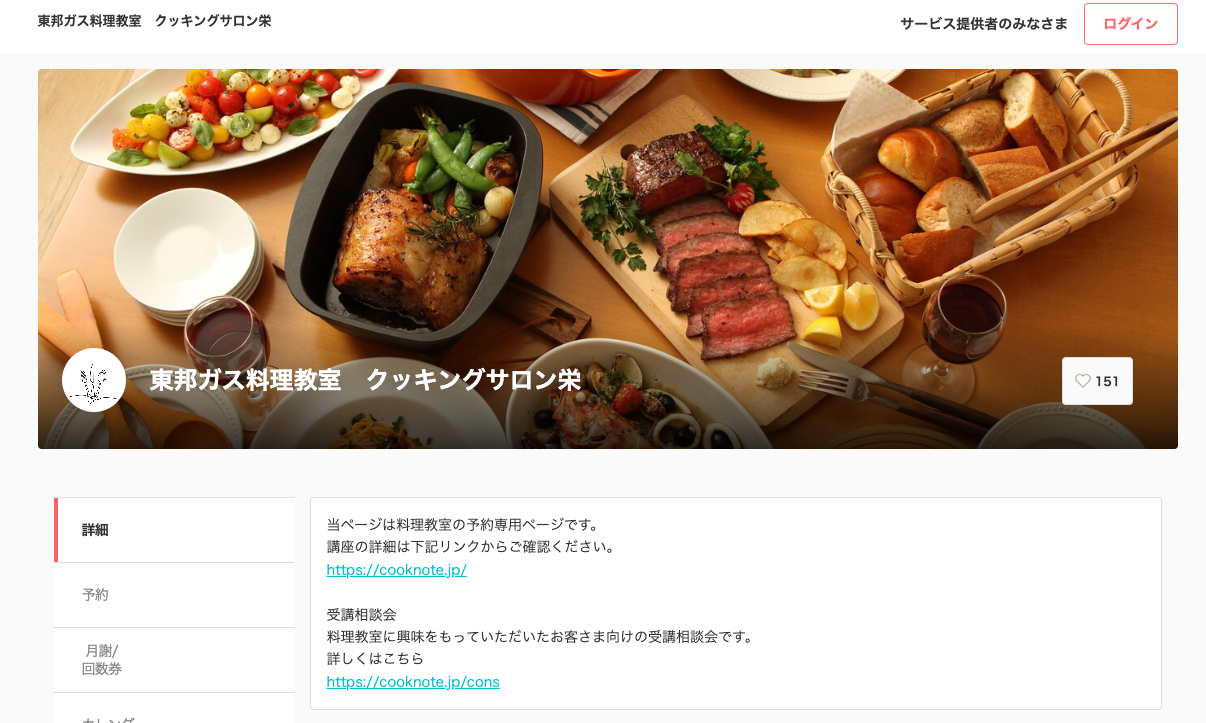Viewport: 1206px width, 723px height.
Task: Click the text 当ページは料理教室の予約専用ページです。
Action: pos(462,525)
